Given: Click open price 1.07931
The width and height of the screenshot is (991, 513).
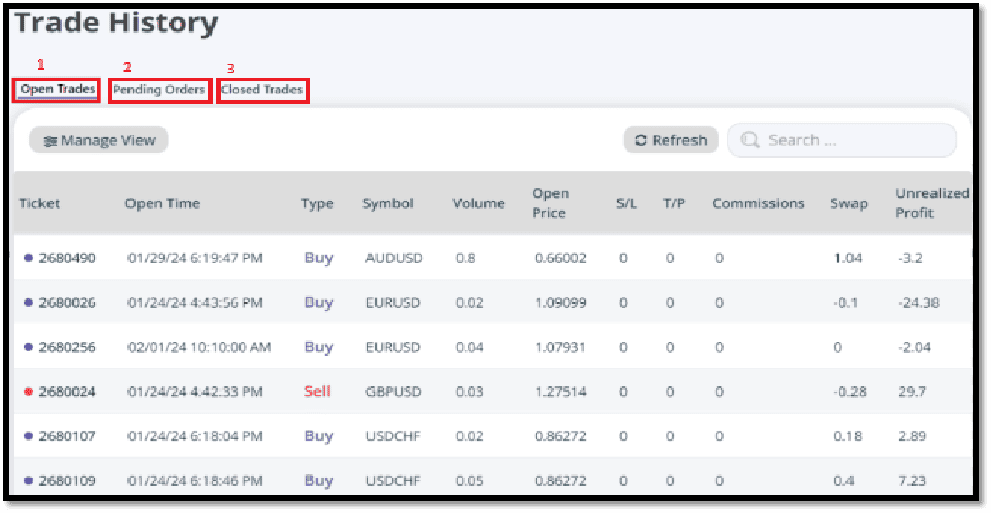Looking at the screenshot, I should (x=560, y=347).
